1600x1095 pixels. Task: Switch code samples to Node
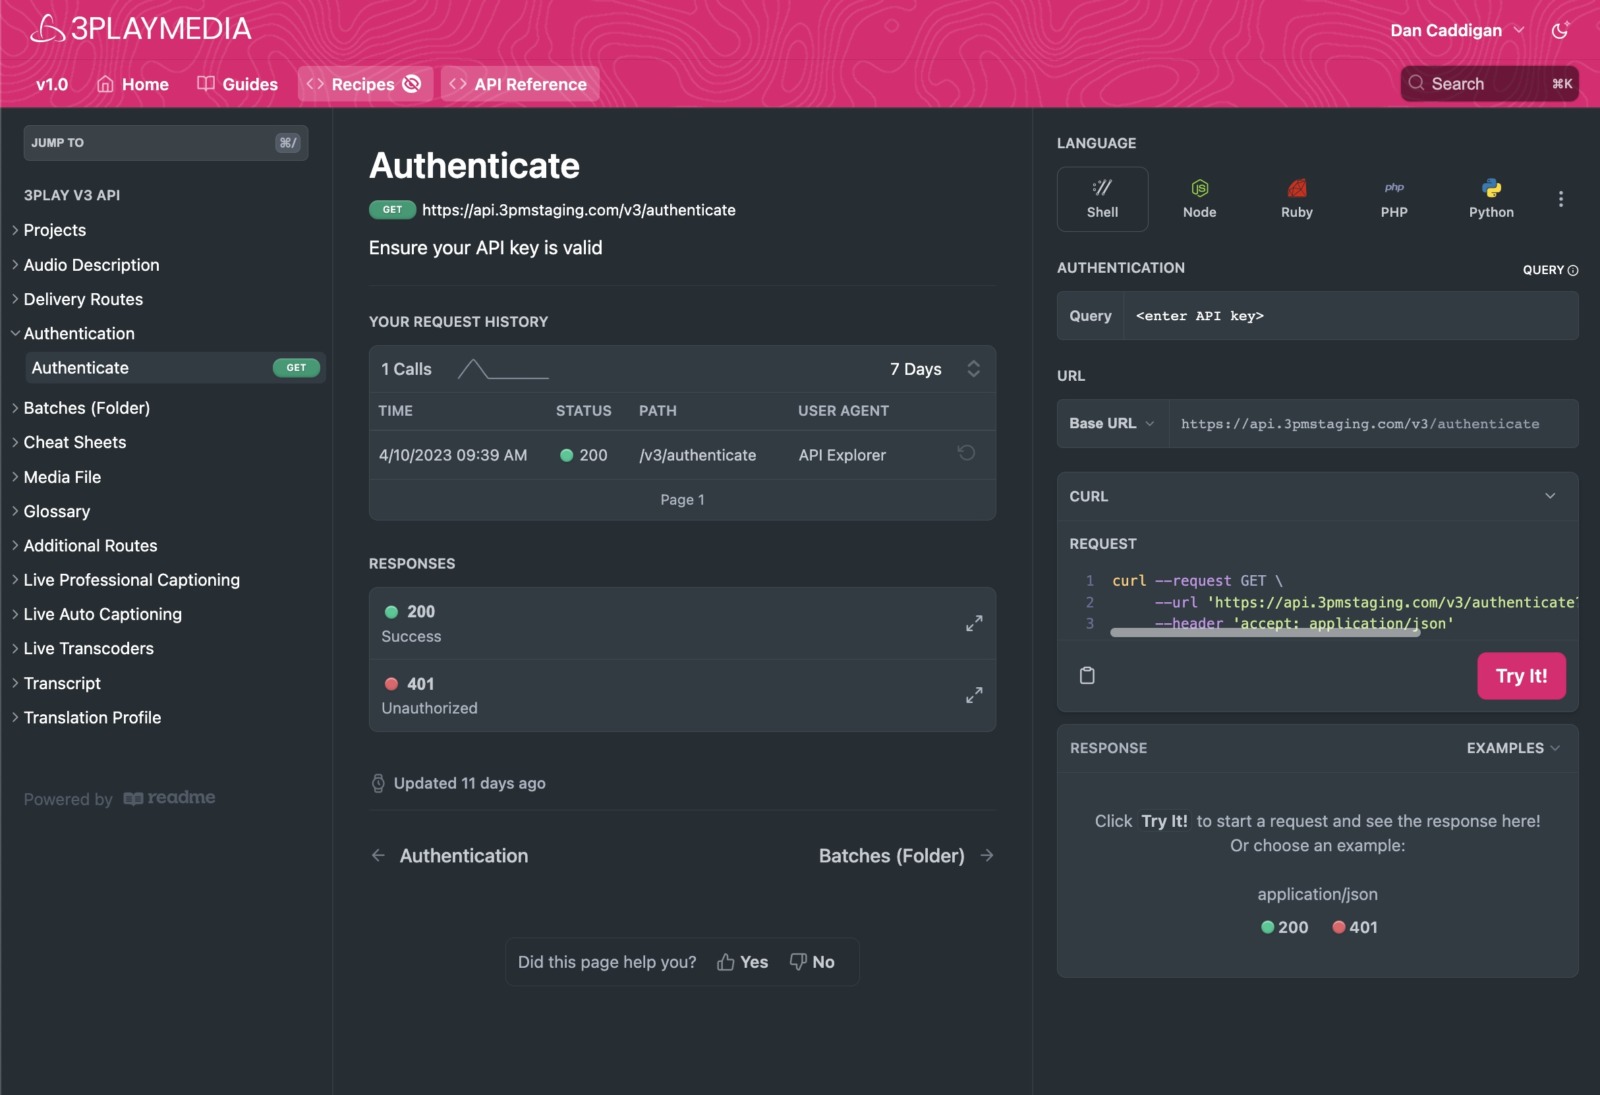(1199, 198)
